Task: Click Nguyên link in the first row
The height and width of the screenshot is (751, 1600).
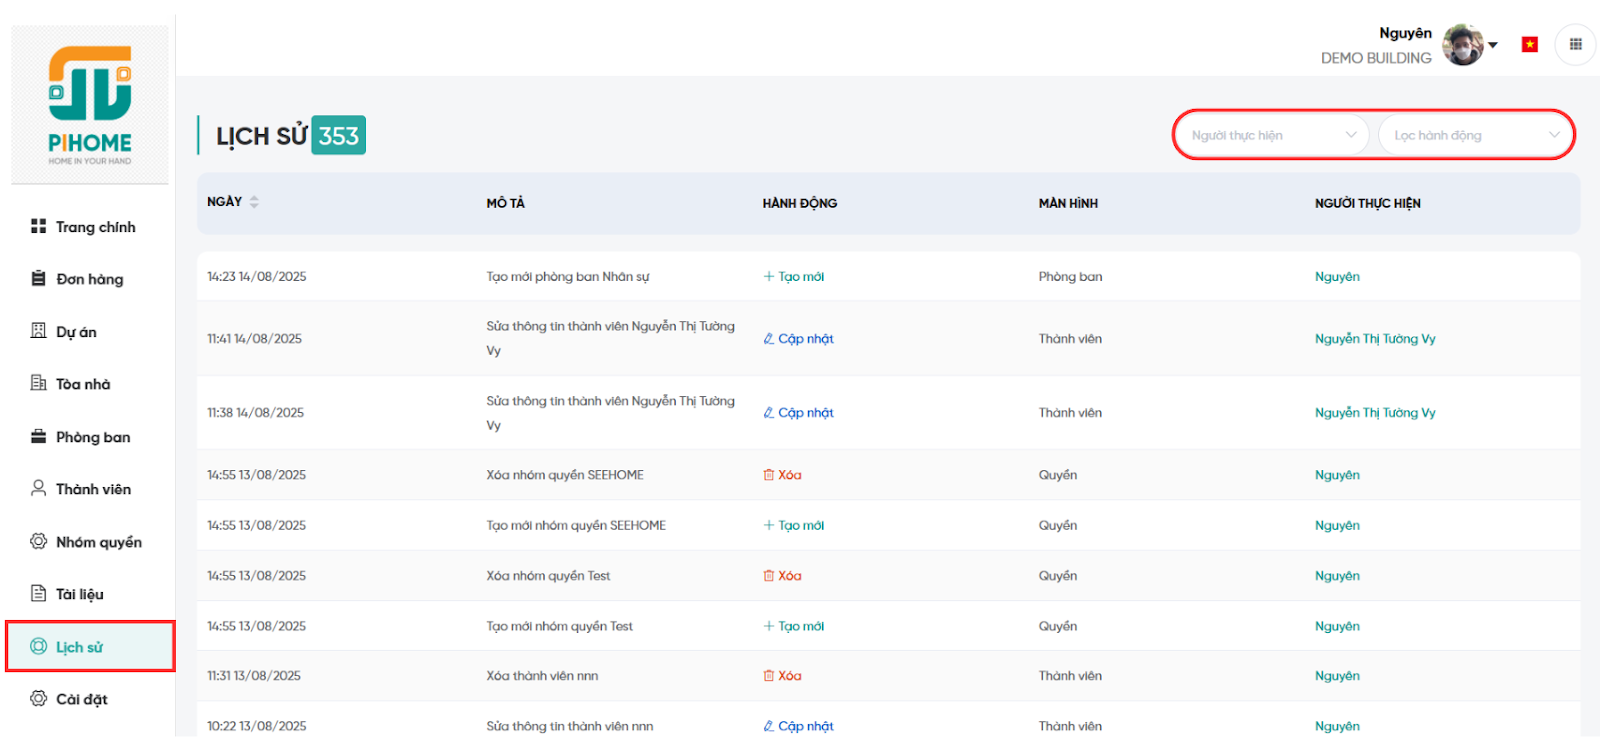Action: click(x=1337, y=277)
